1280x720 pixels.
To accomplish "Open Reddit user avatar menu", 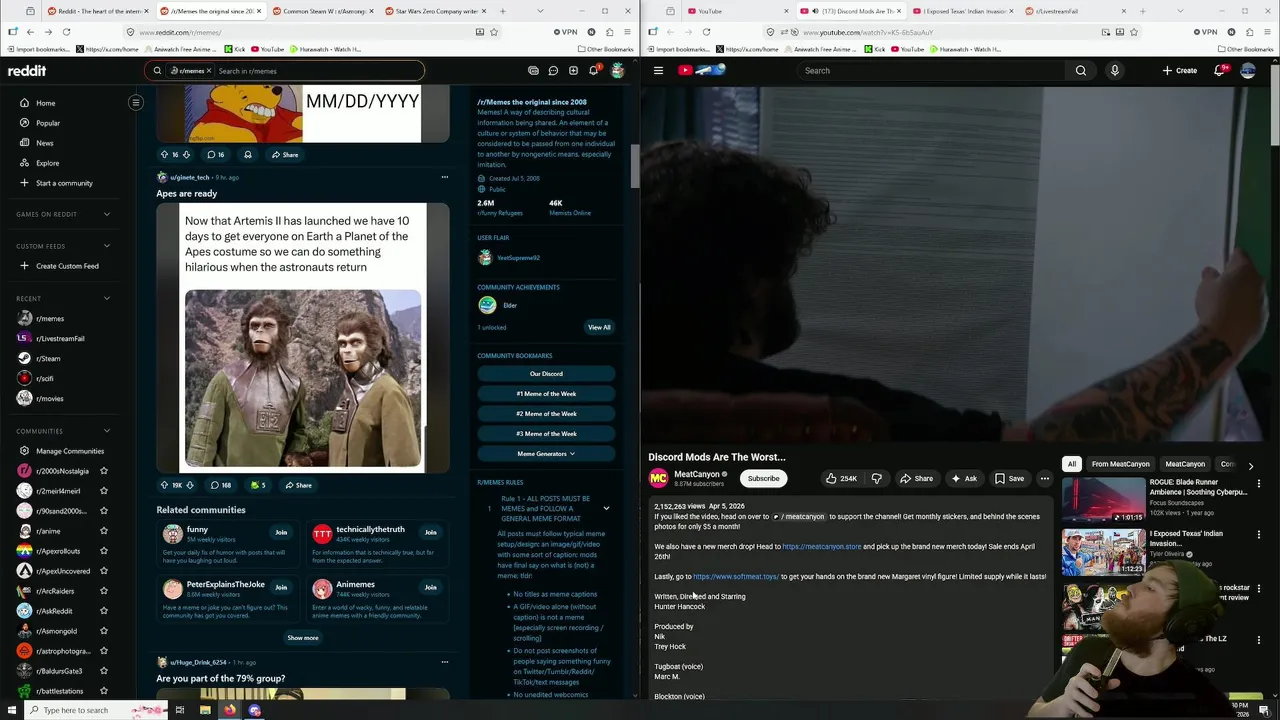I will pos(618,71).
